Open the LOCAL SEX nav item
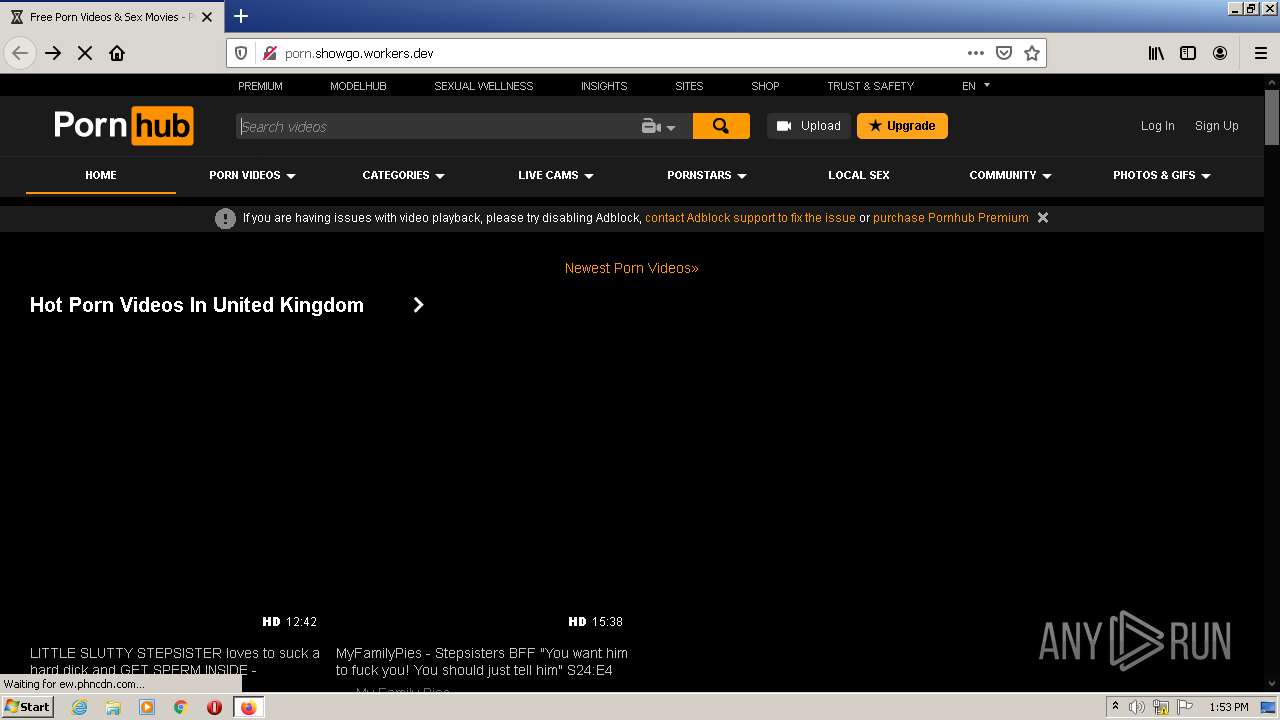Viewport: 1280px width, 720px height. pos(858,175)
